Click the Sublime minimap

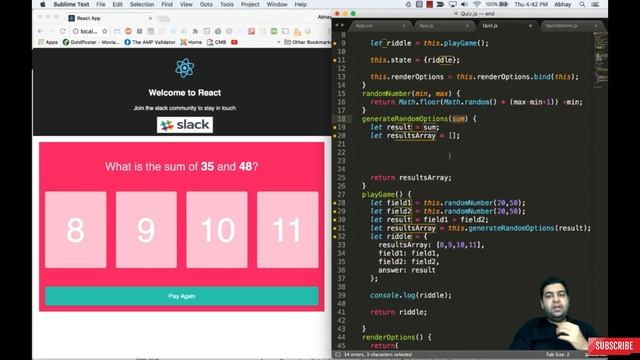click(x=600, y=61)
